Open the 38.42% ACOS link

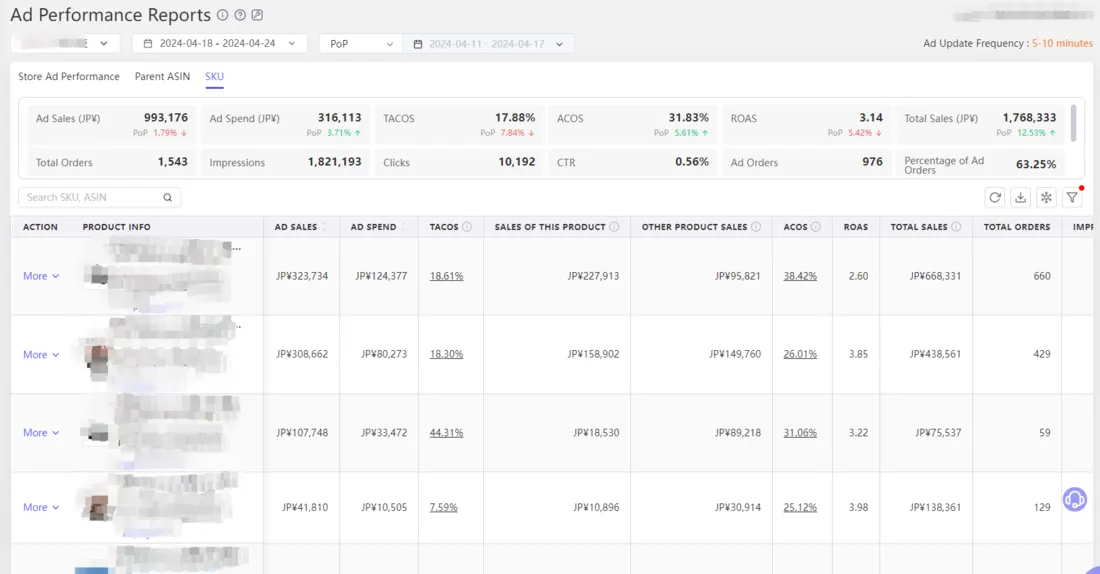pos(800,276)
